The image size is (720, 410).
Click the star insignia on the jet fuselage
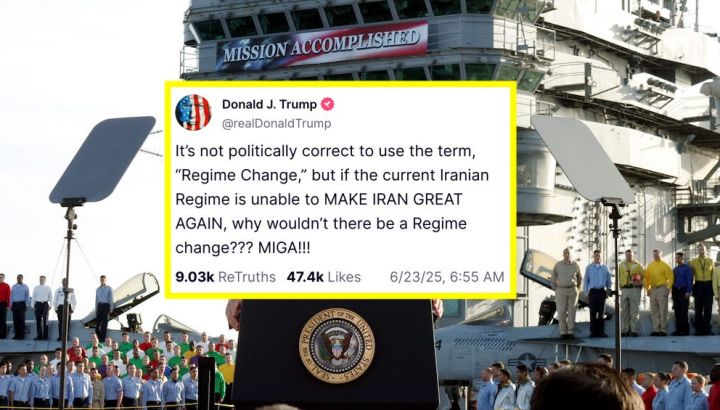click(x=526, y=359)
